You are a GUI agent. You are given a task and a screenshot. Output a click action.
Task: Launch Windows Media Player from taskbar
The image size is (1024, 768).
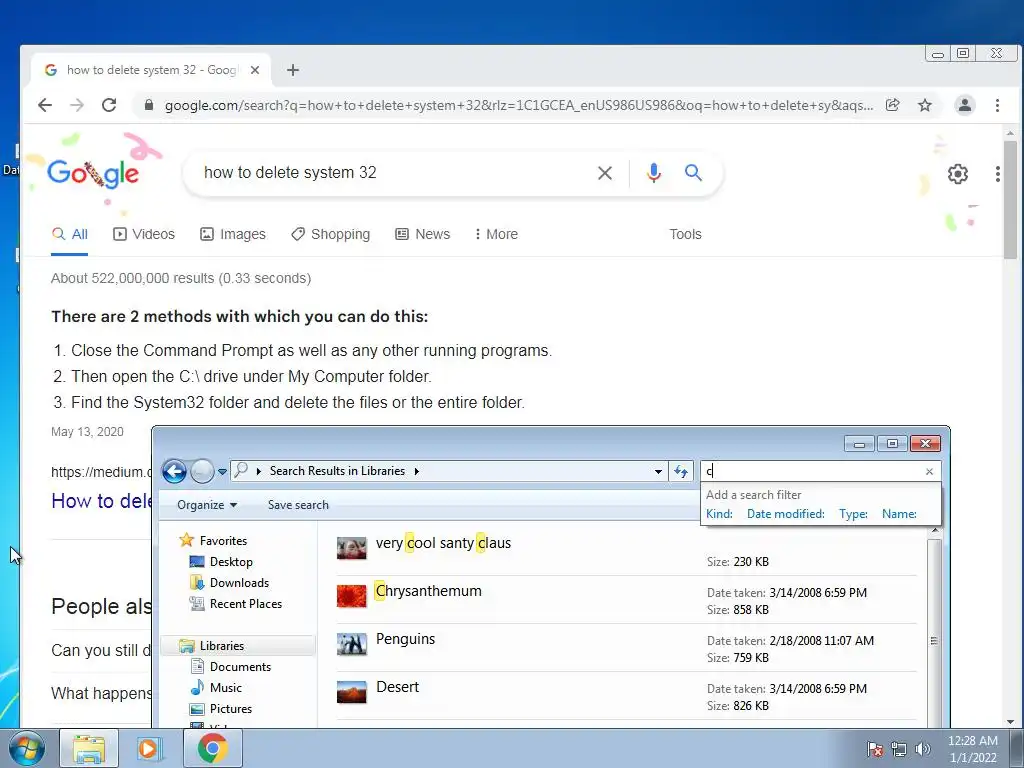[x=150, y=748]
